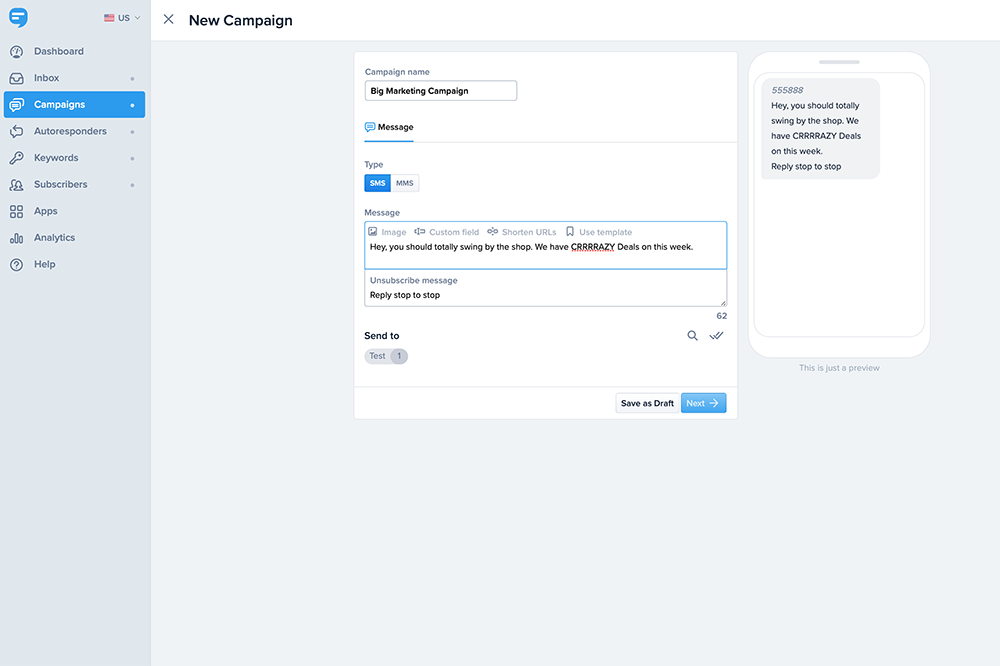
Task: Click the Analytics bar chart icon
Action: (x=16, y=238)
